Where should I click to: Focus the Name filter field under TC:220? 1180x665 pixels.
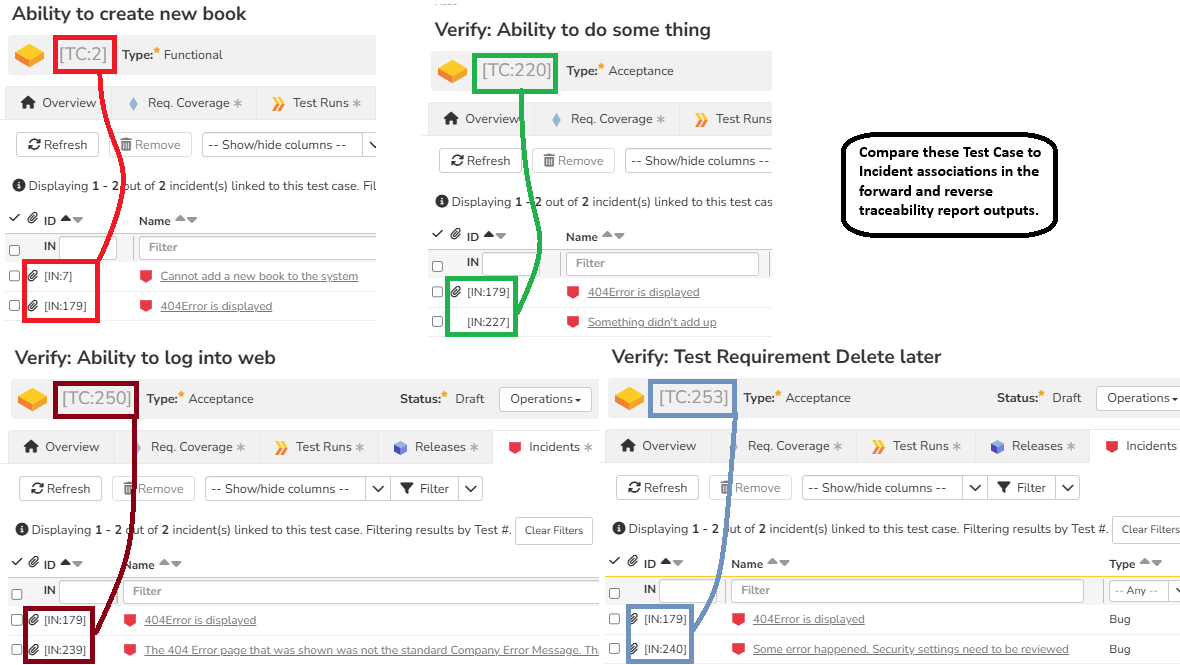pyautogui.click(x=662, y=263)
